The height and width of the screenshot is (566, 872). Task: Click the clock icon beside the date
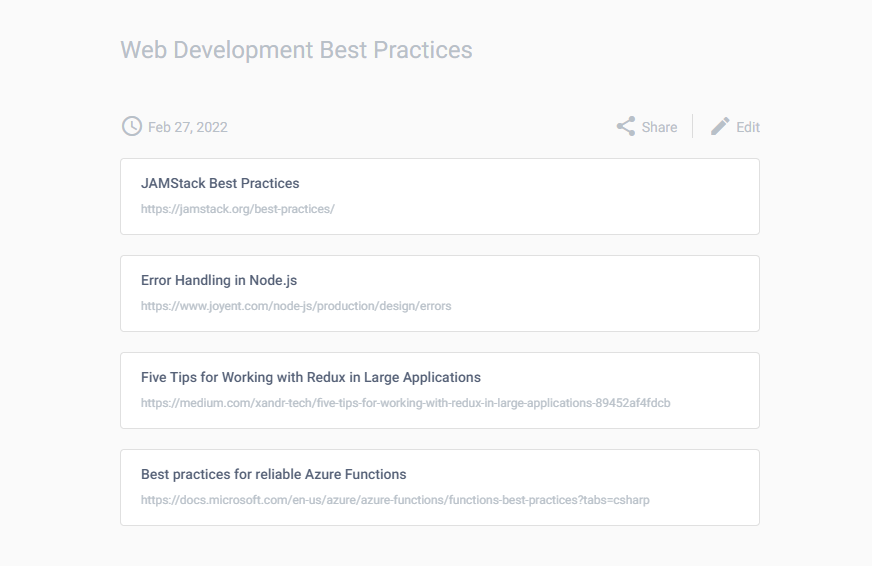click(x=131, y=126)
